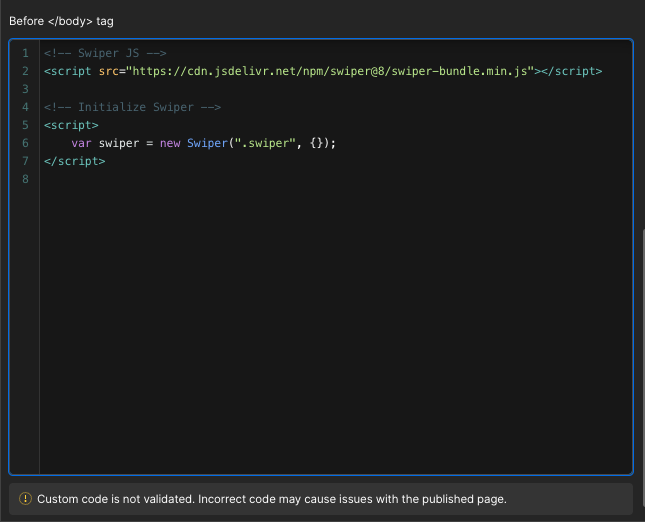Click line number 3 in the gutter
The image size is (645, 522).
[x=26, y=89]
